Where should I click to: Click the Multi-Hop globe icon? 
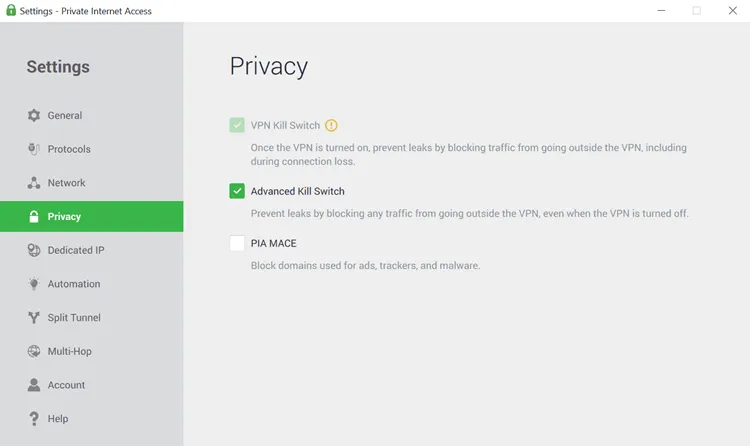[x=34, y=351]
